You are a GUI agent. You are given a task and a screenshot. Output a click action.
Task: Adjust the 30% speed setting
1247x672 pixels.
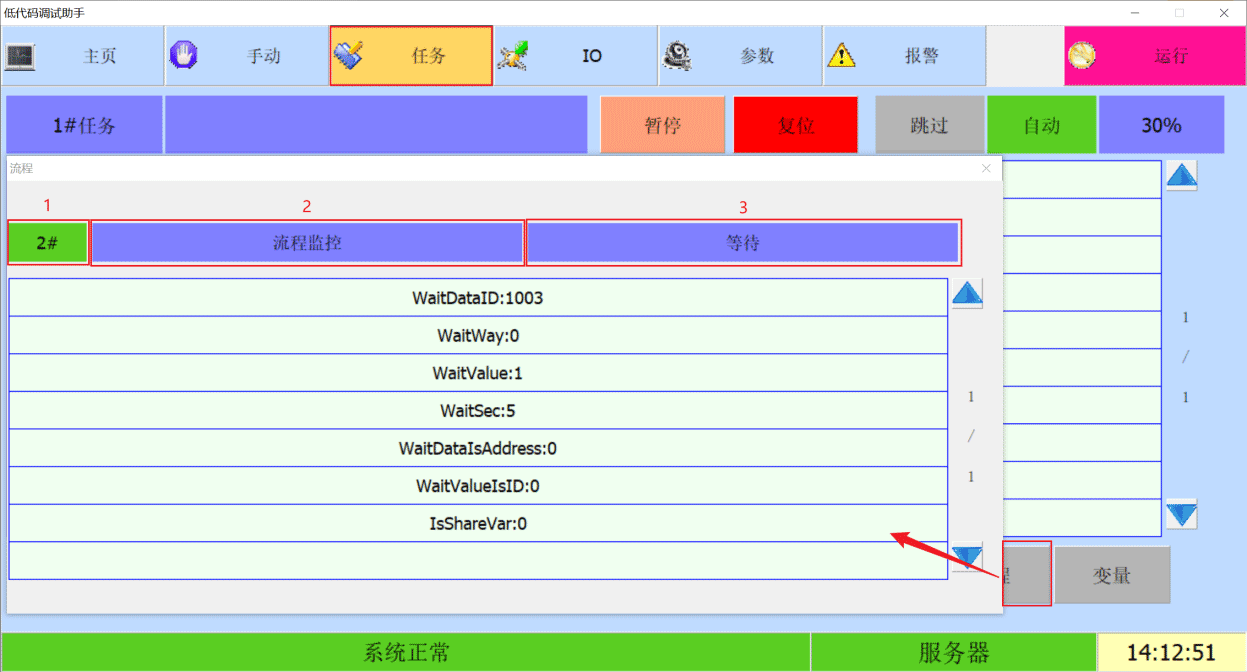click(x=1161, y=125)
